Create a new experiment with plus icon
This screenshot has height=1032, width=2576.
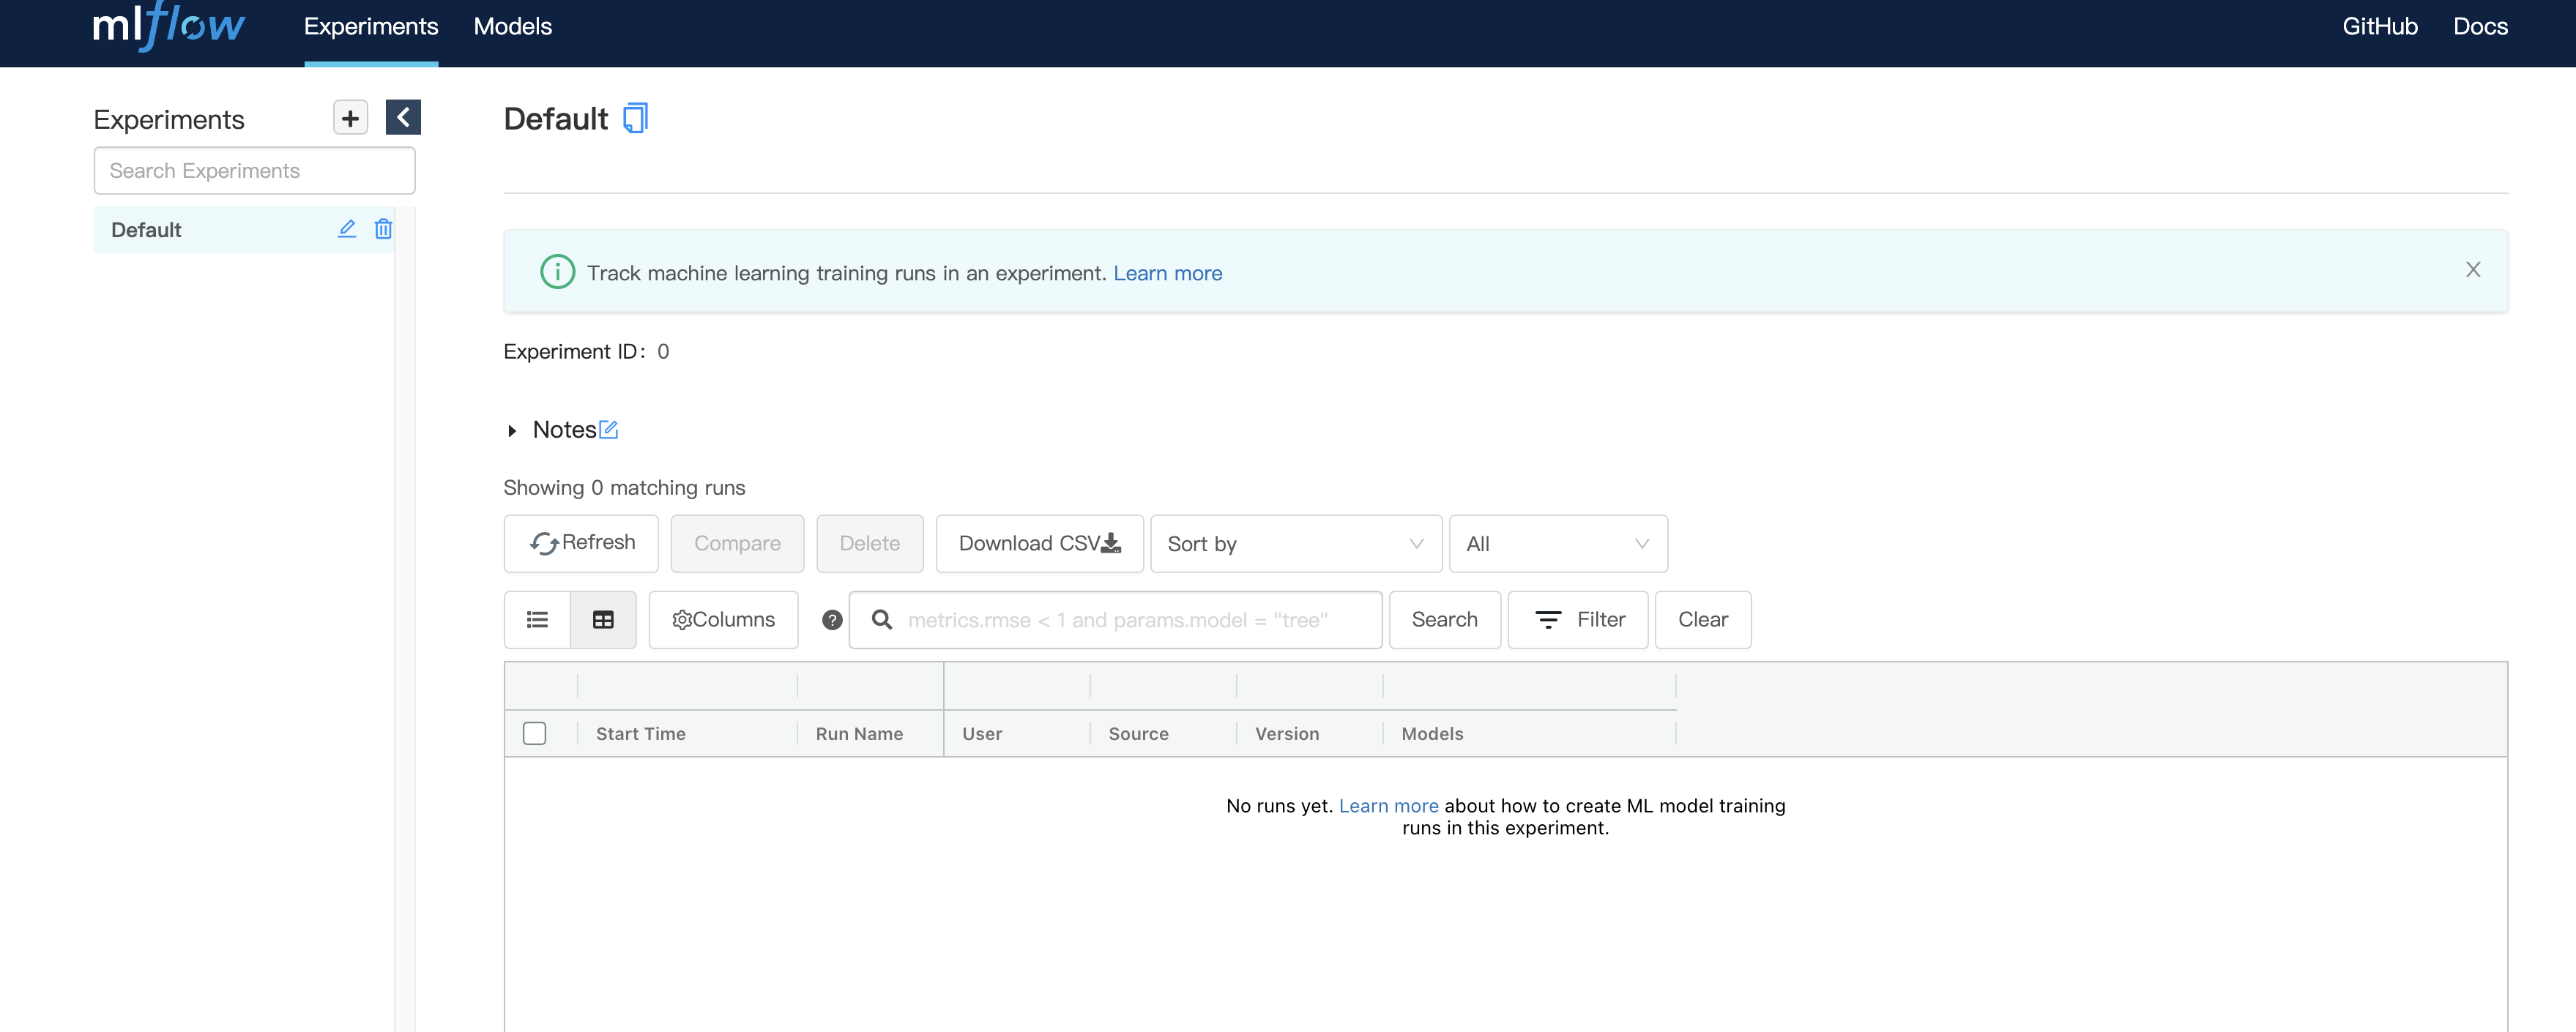coord(350,118)
